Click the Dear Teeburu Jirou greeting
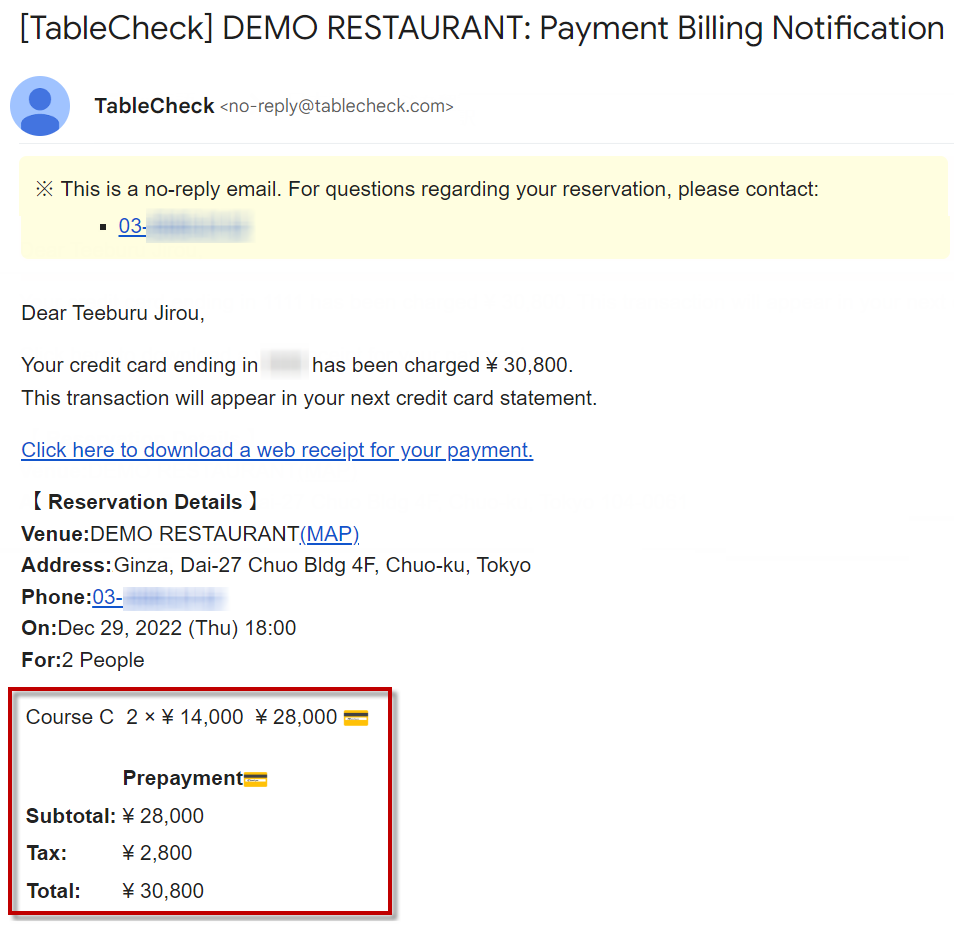 113,313
